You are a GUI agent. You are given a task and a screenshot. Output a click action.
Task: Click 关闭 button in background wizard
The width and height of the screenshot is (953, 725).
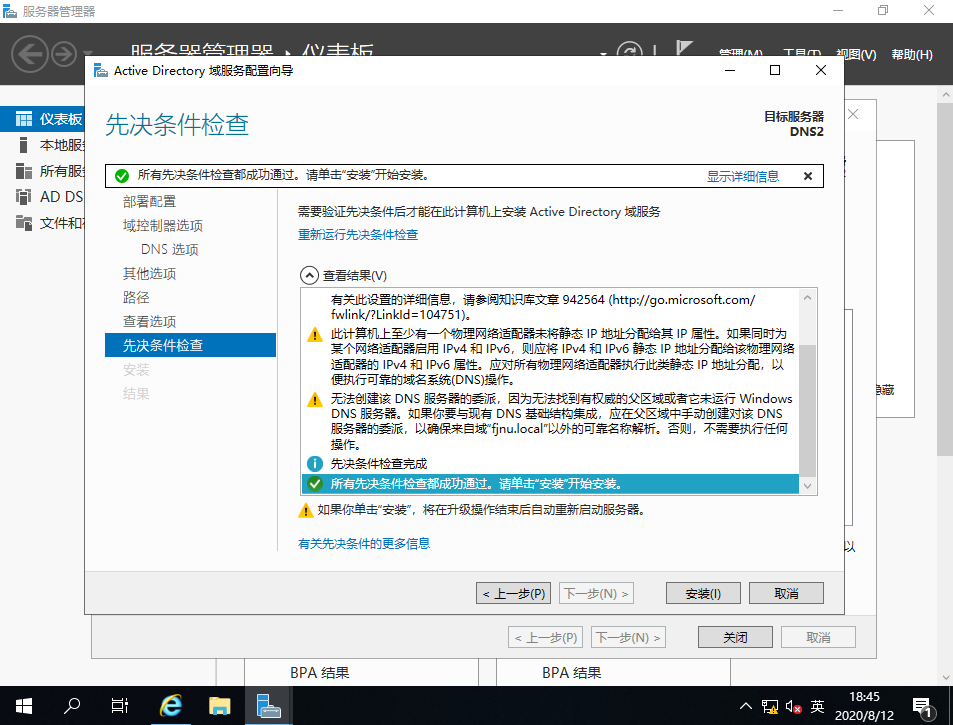(735, 637)
